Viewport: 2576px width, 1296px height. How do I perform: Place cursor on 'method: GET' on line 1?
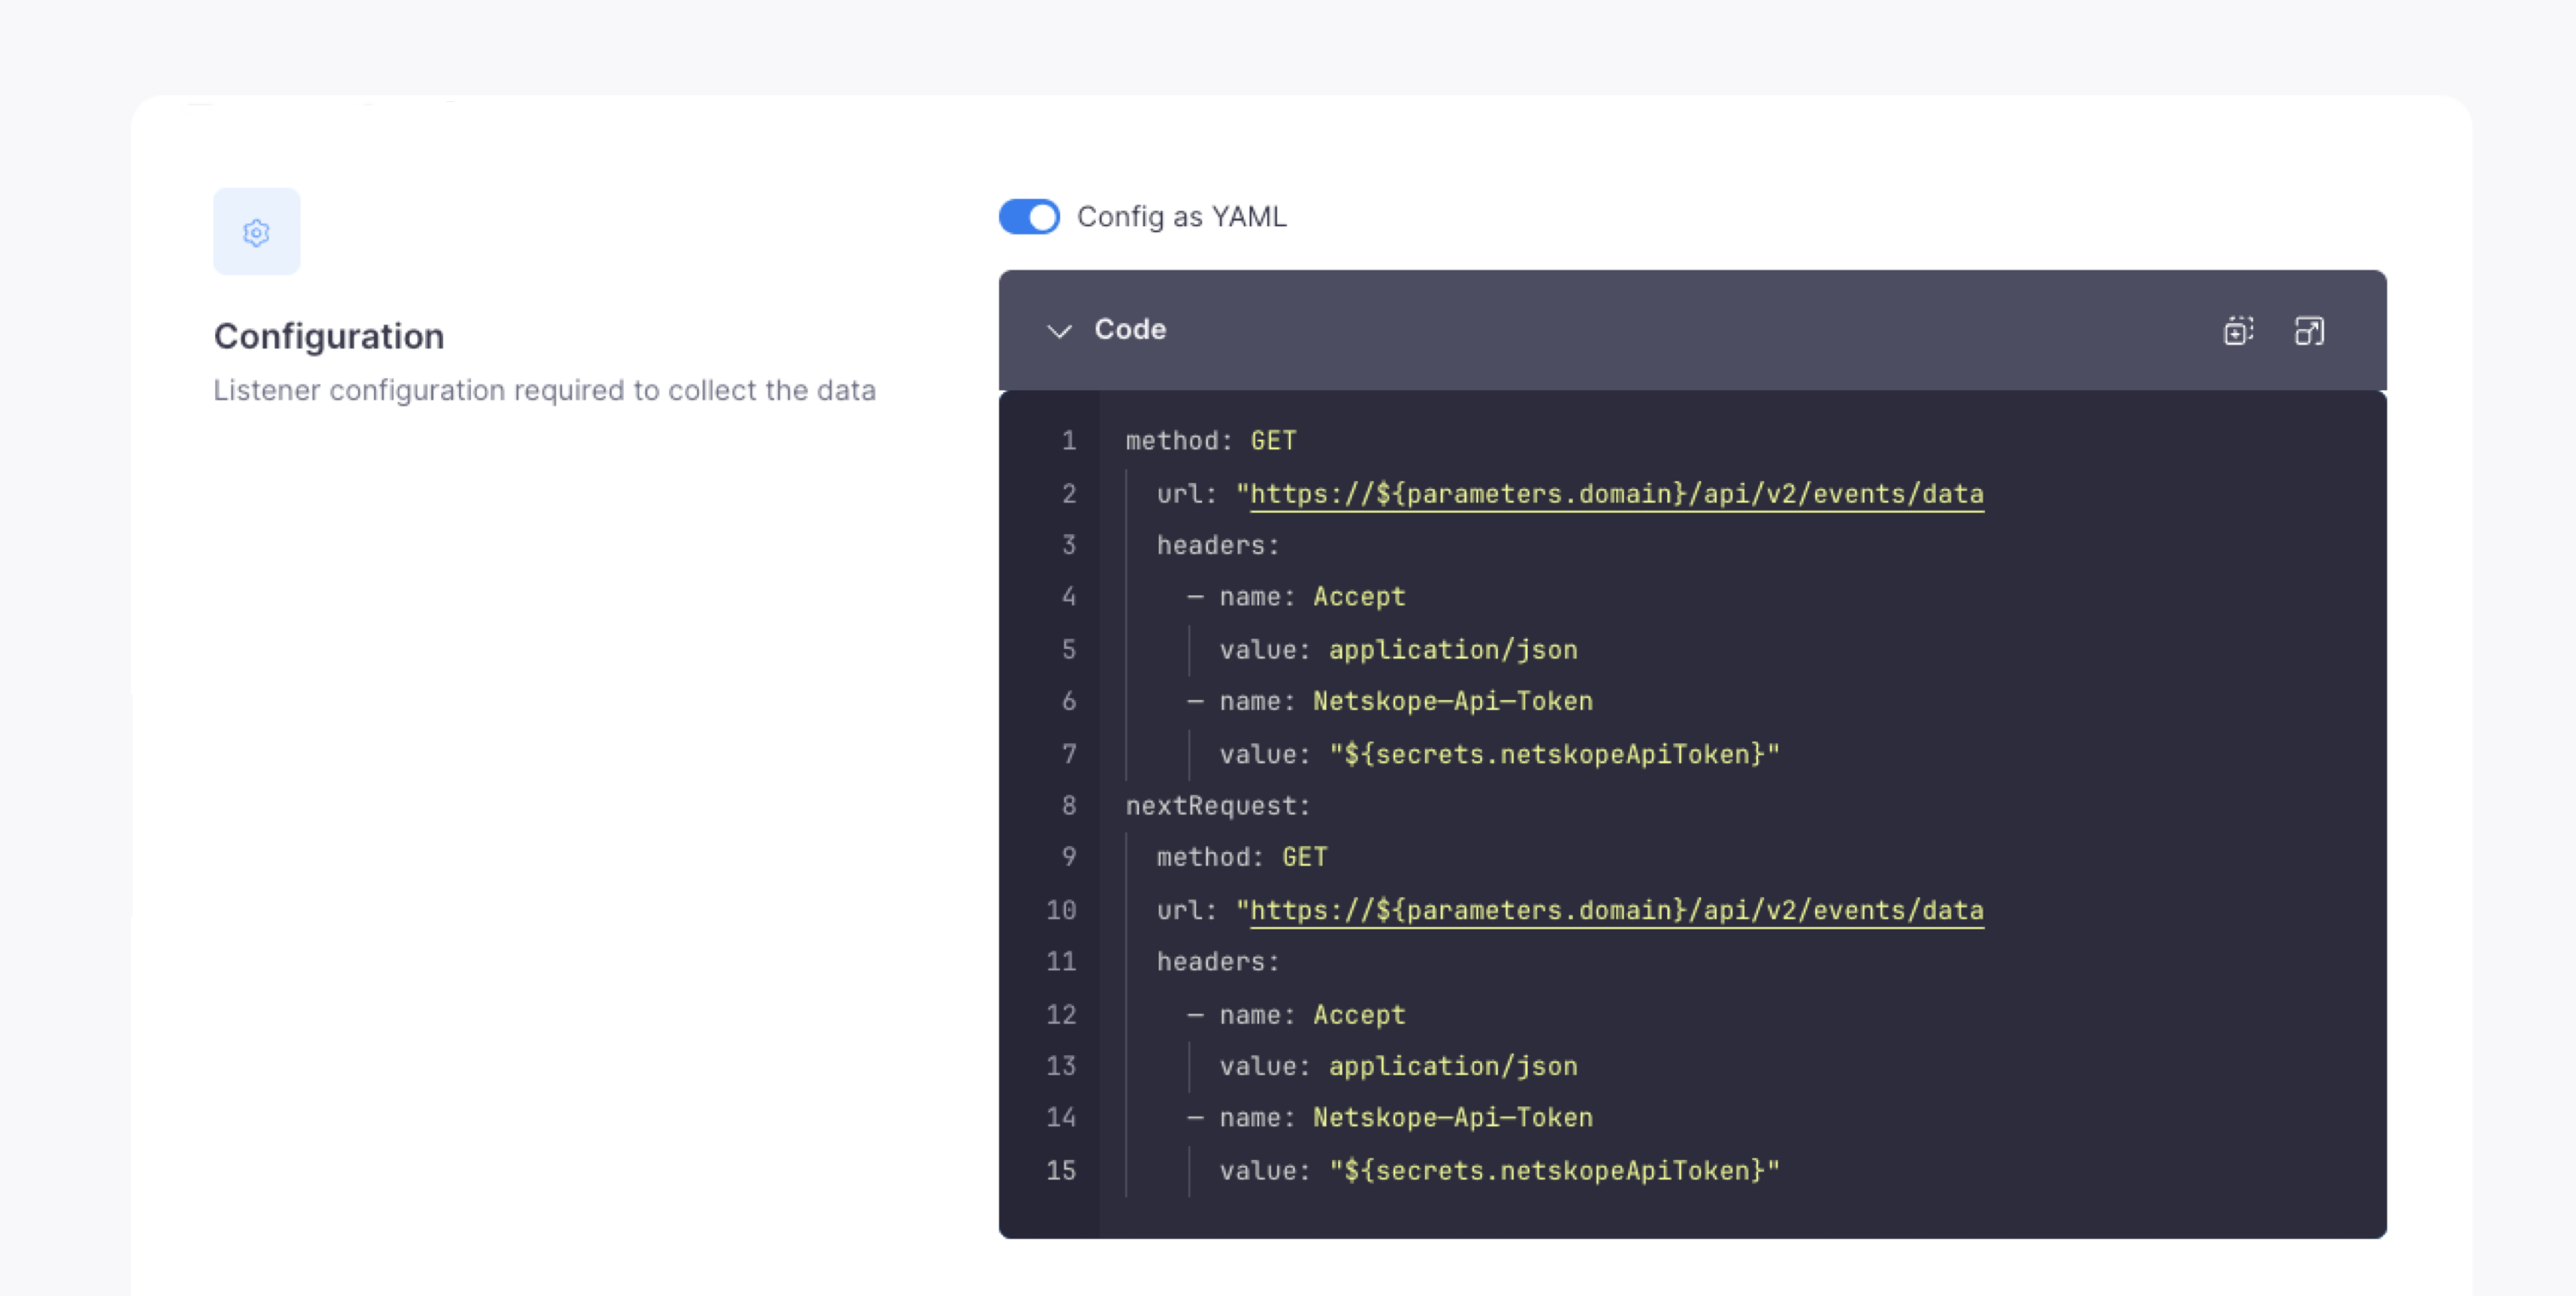coord(1210,441)
